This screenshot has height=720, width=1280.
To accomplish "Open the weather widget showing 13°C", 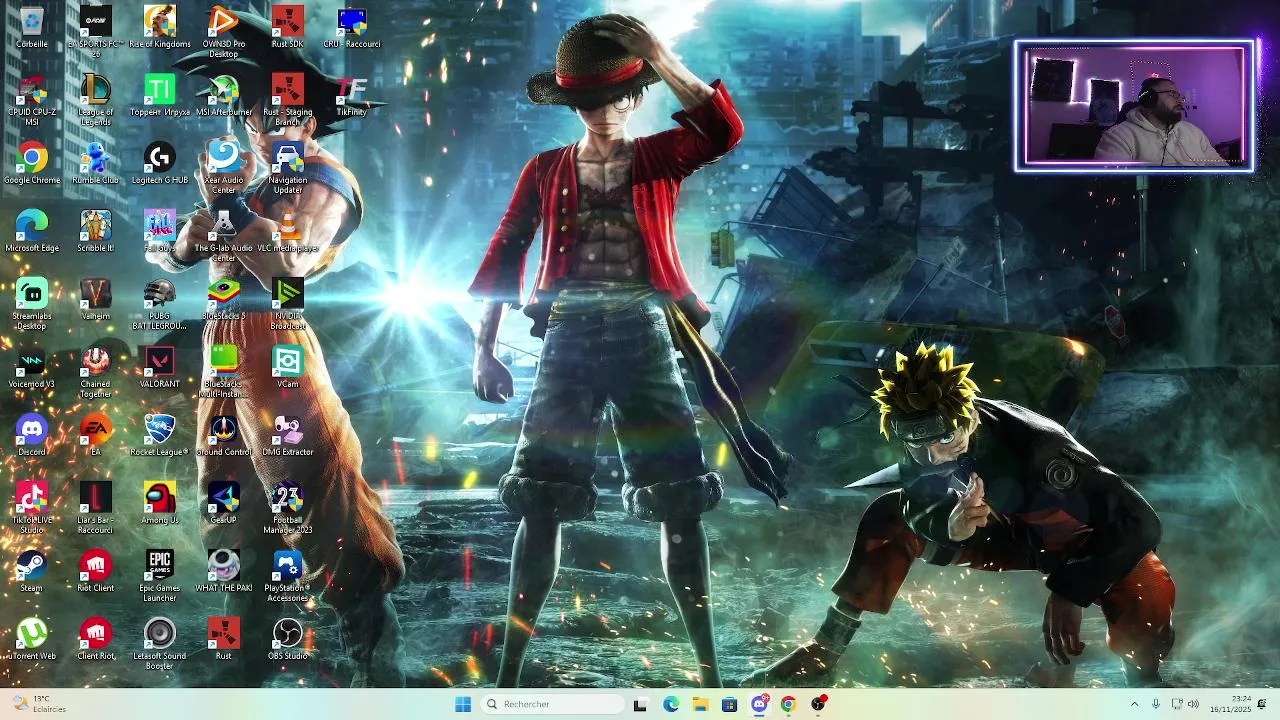I will click(39, 704).
